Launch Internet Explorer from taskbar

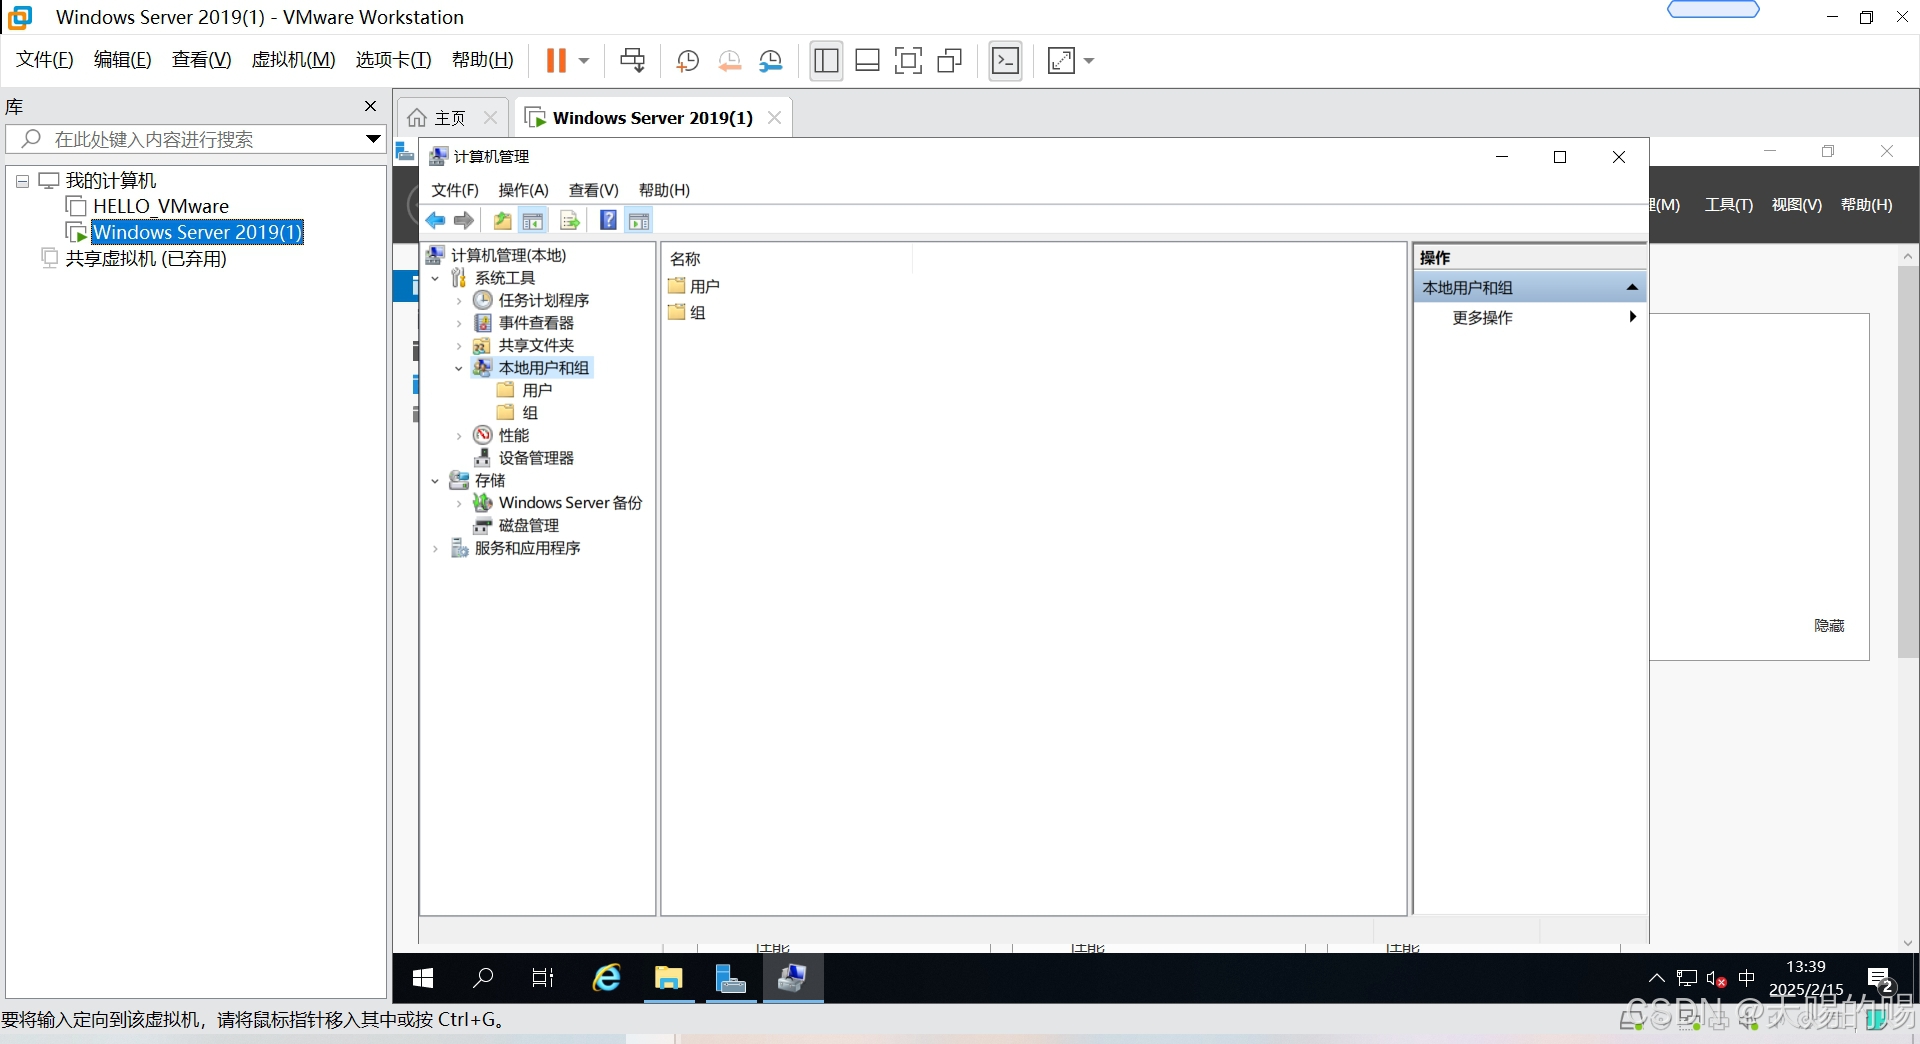click(x=607, y=978)
